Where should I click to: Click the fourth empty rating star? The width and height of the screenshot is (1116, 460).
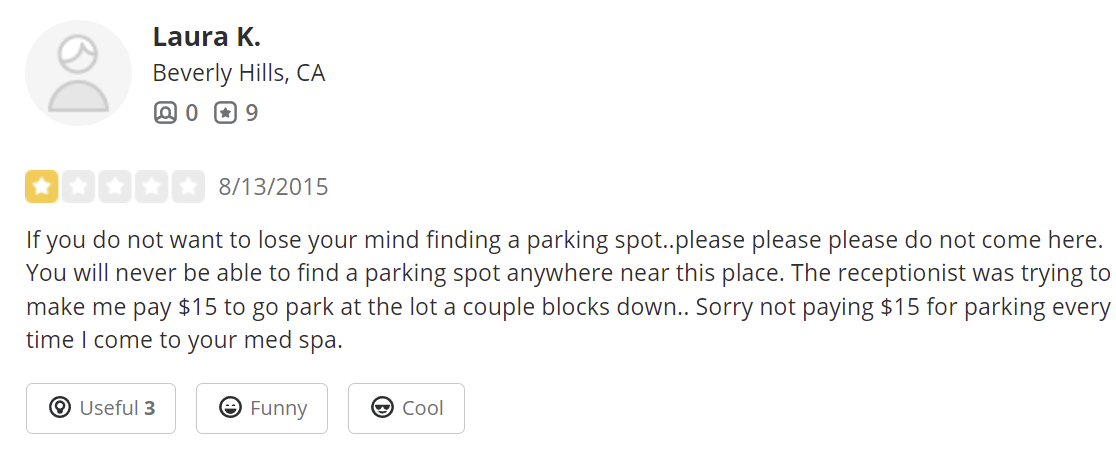(x=151, y=187)
